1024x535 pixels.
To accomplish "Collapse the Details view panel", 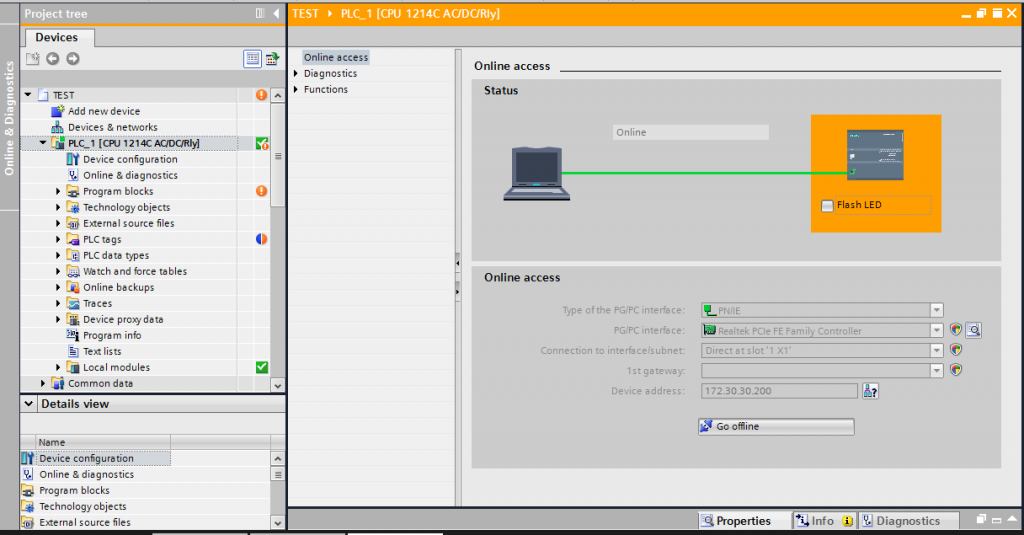I will pos(29,404).
